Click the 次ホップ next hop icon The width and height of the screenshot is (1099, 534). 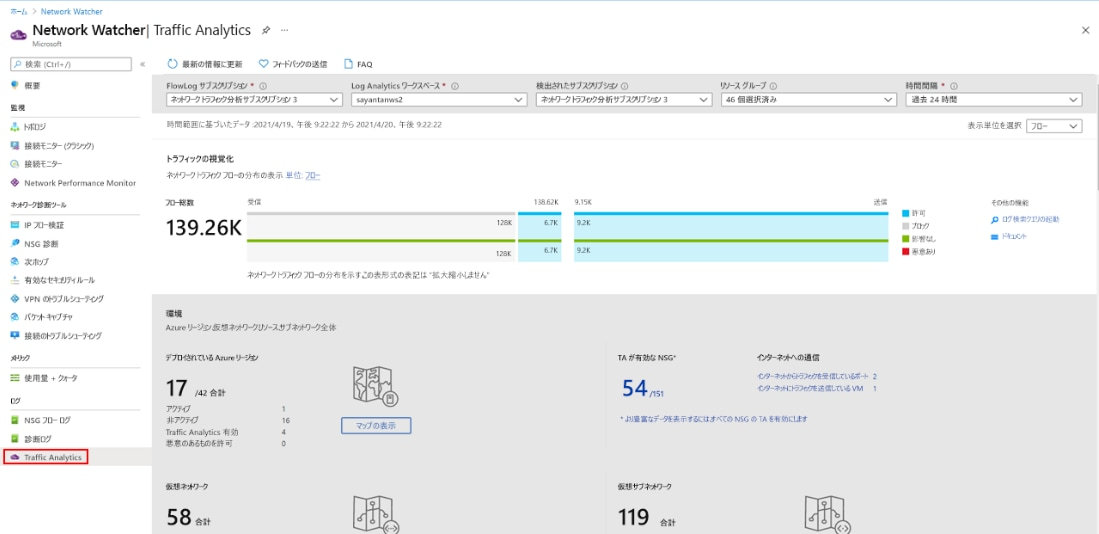[x=15, y=261]
